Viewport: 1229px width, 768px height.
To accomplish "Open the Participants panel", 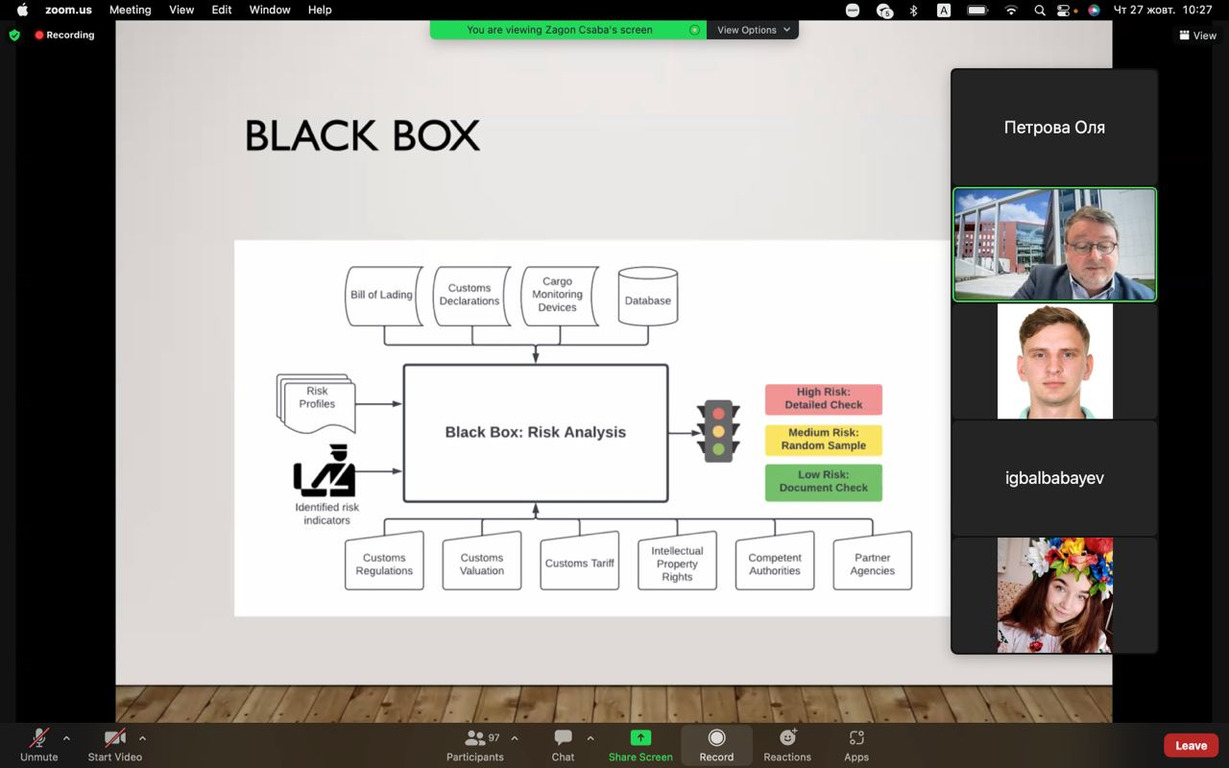I will [475, 744].
